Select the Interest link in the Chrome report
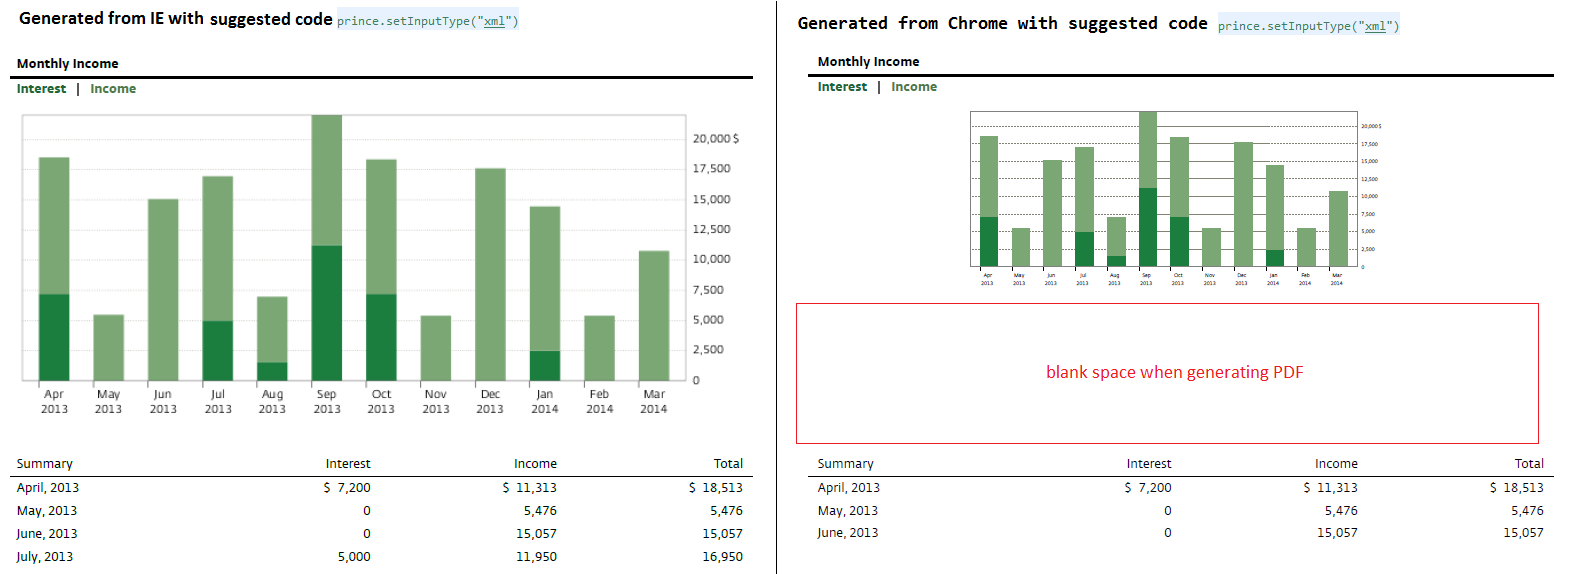This screenshot has height=574, width=1571. pyautogui.click(x=842, y=87)
